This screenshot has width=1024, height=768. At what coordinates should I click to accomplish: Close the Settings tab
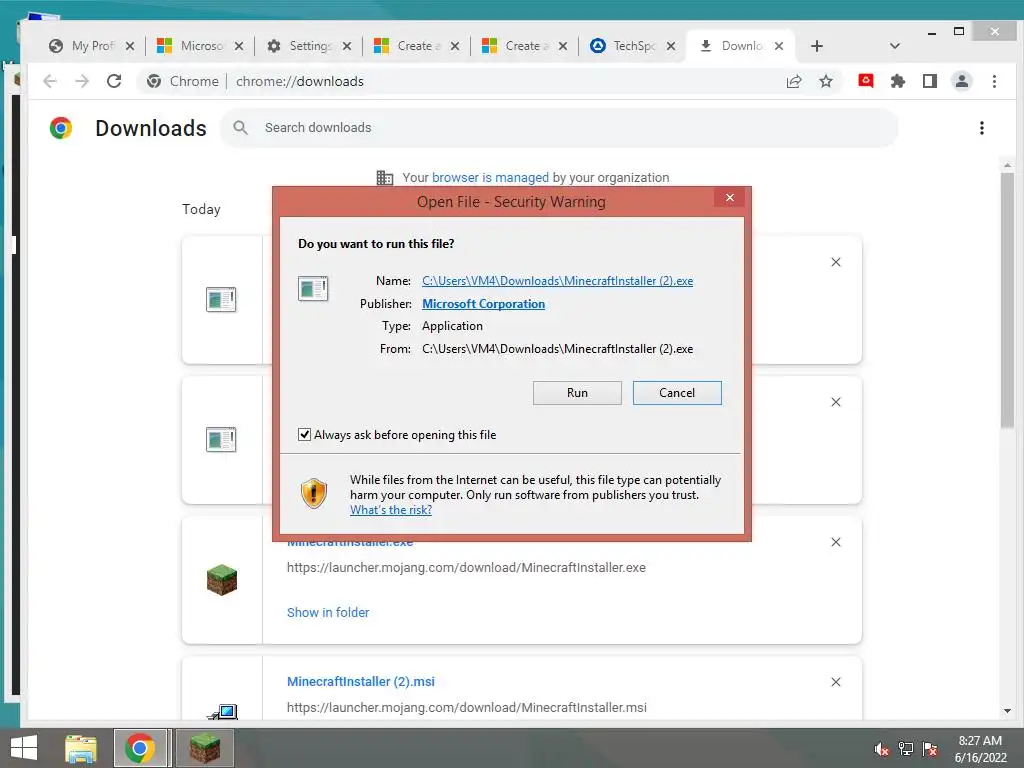click(347, 46)
